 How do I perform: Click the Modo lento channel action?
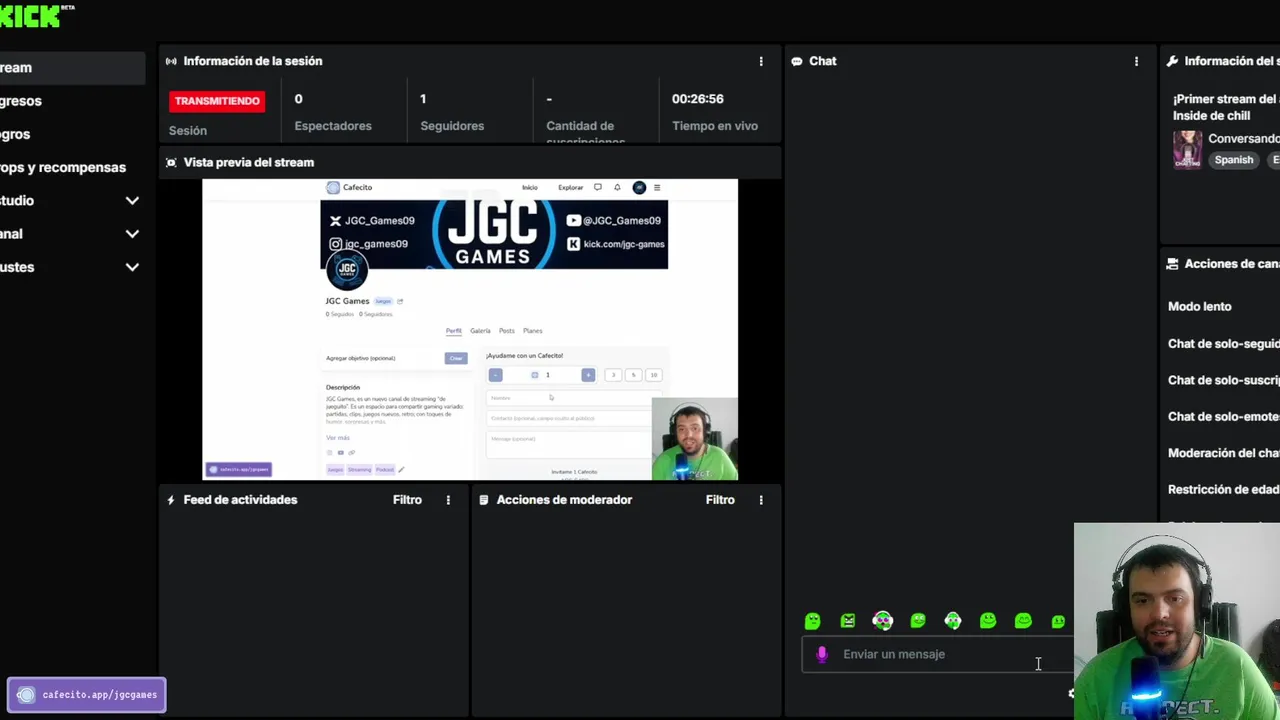click(1199, 307)
